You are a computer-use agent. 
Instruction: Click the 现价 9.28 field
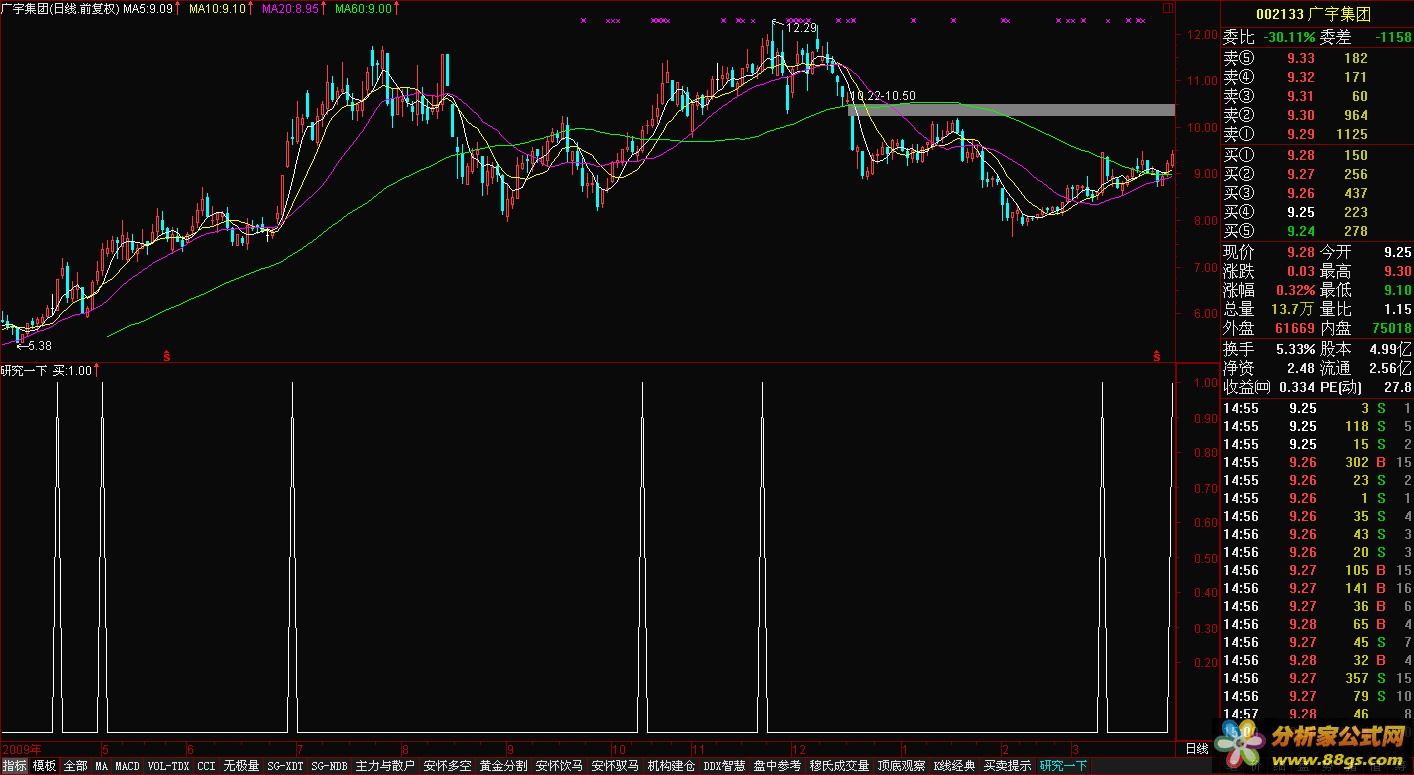(1268, 252)
